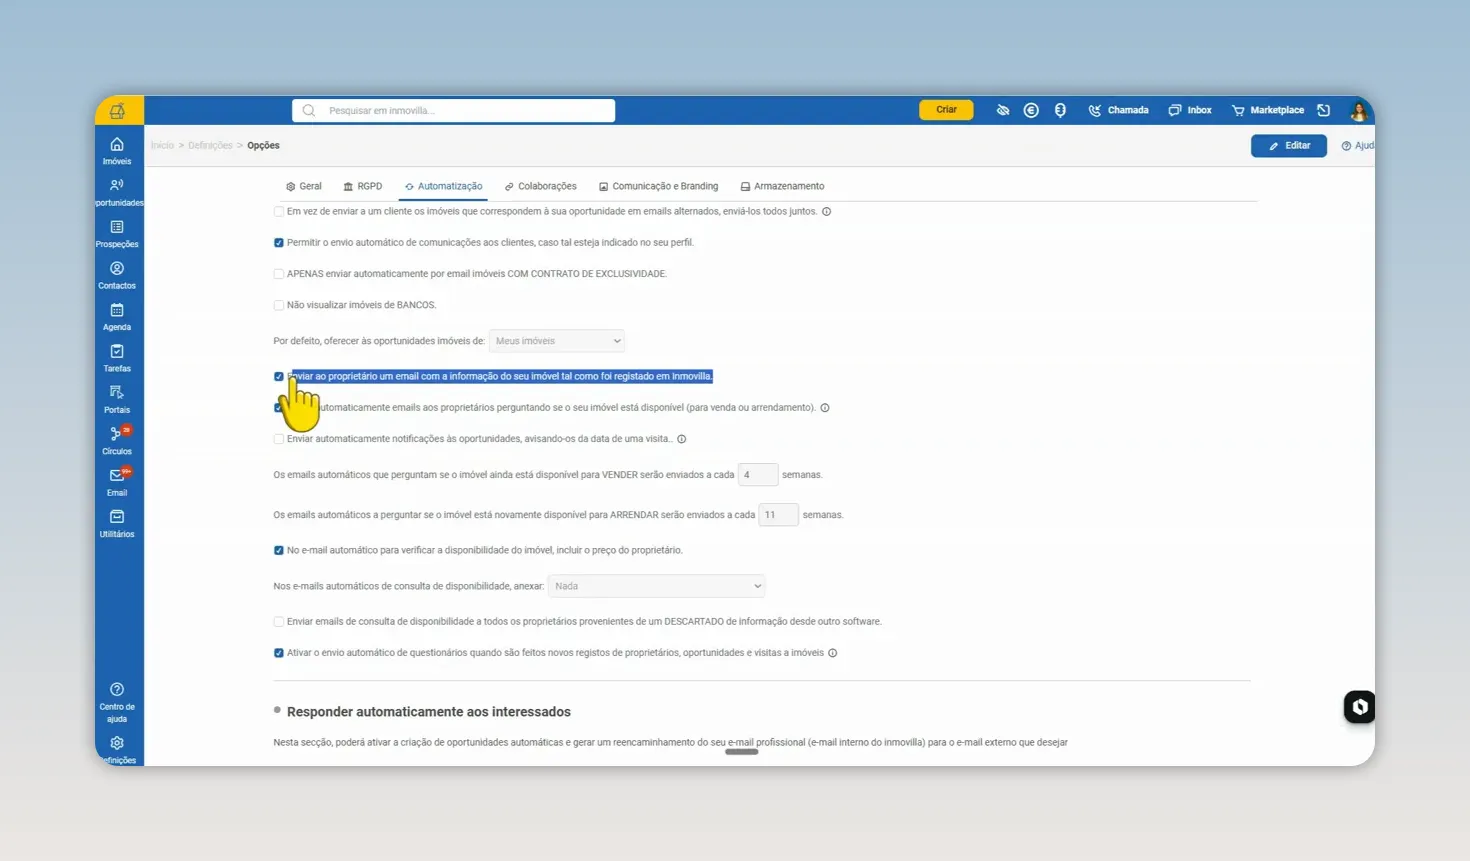
Task: Click the ARRENDAR weeks input showing 11
Action: coord(778,515)
